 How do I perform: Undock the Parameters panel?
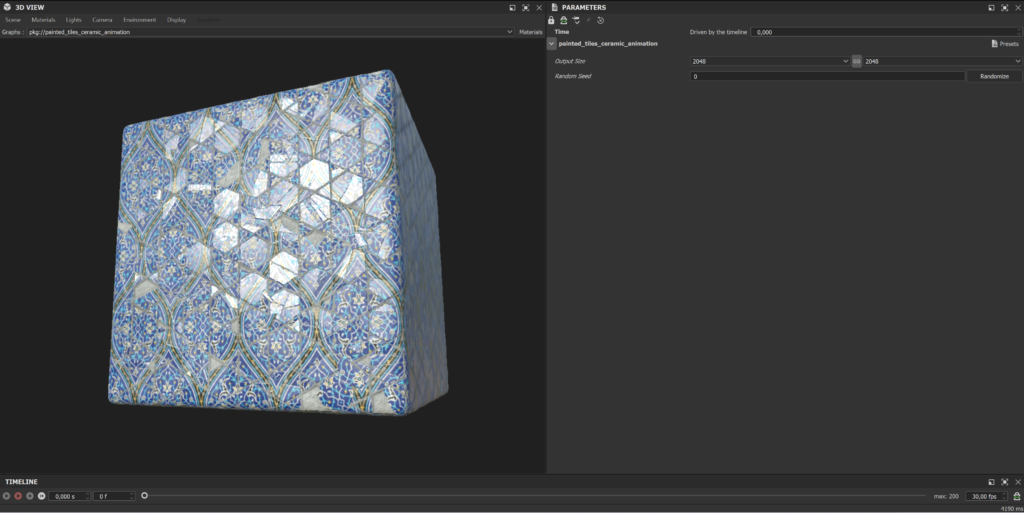click(x=991, y=7)
